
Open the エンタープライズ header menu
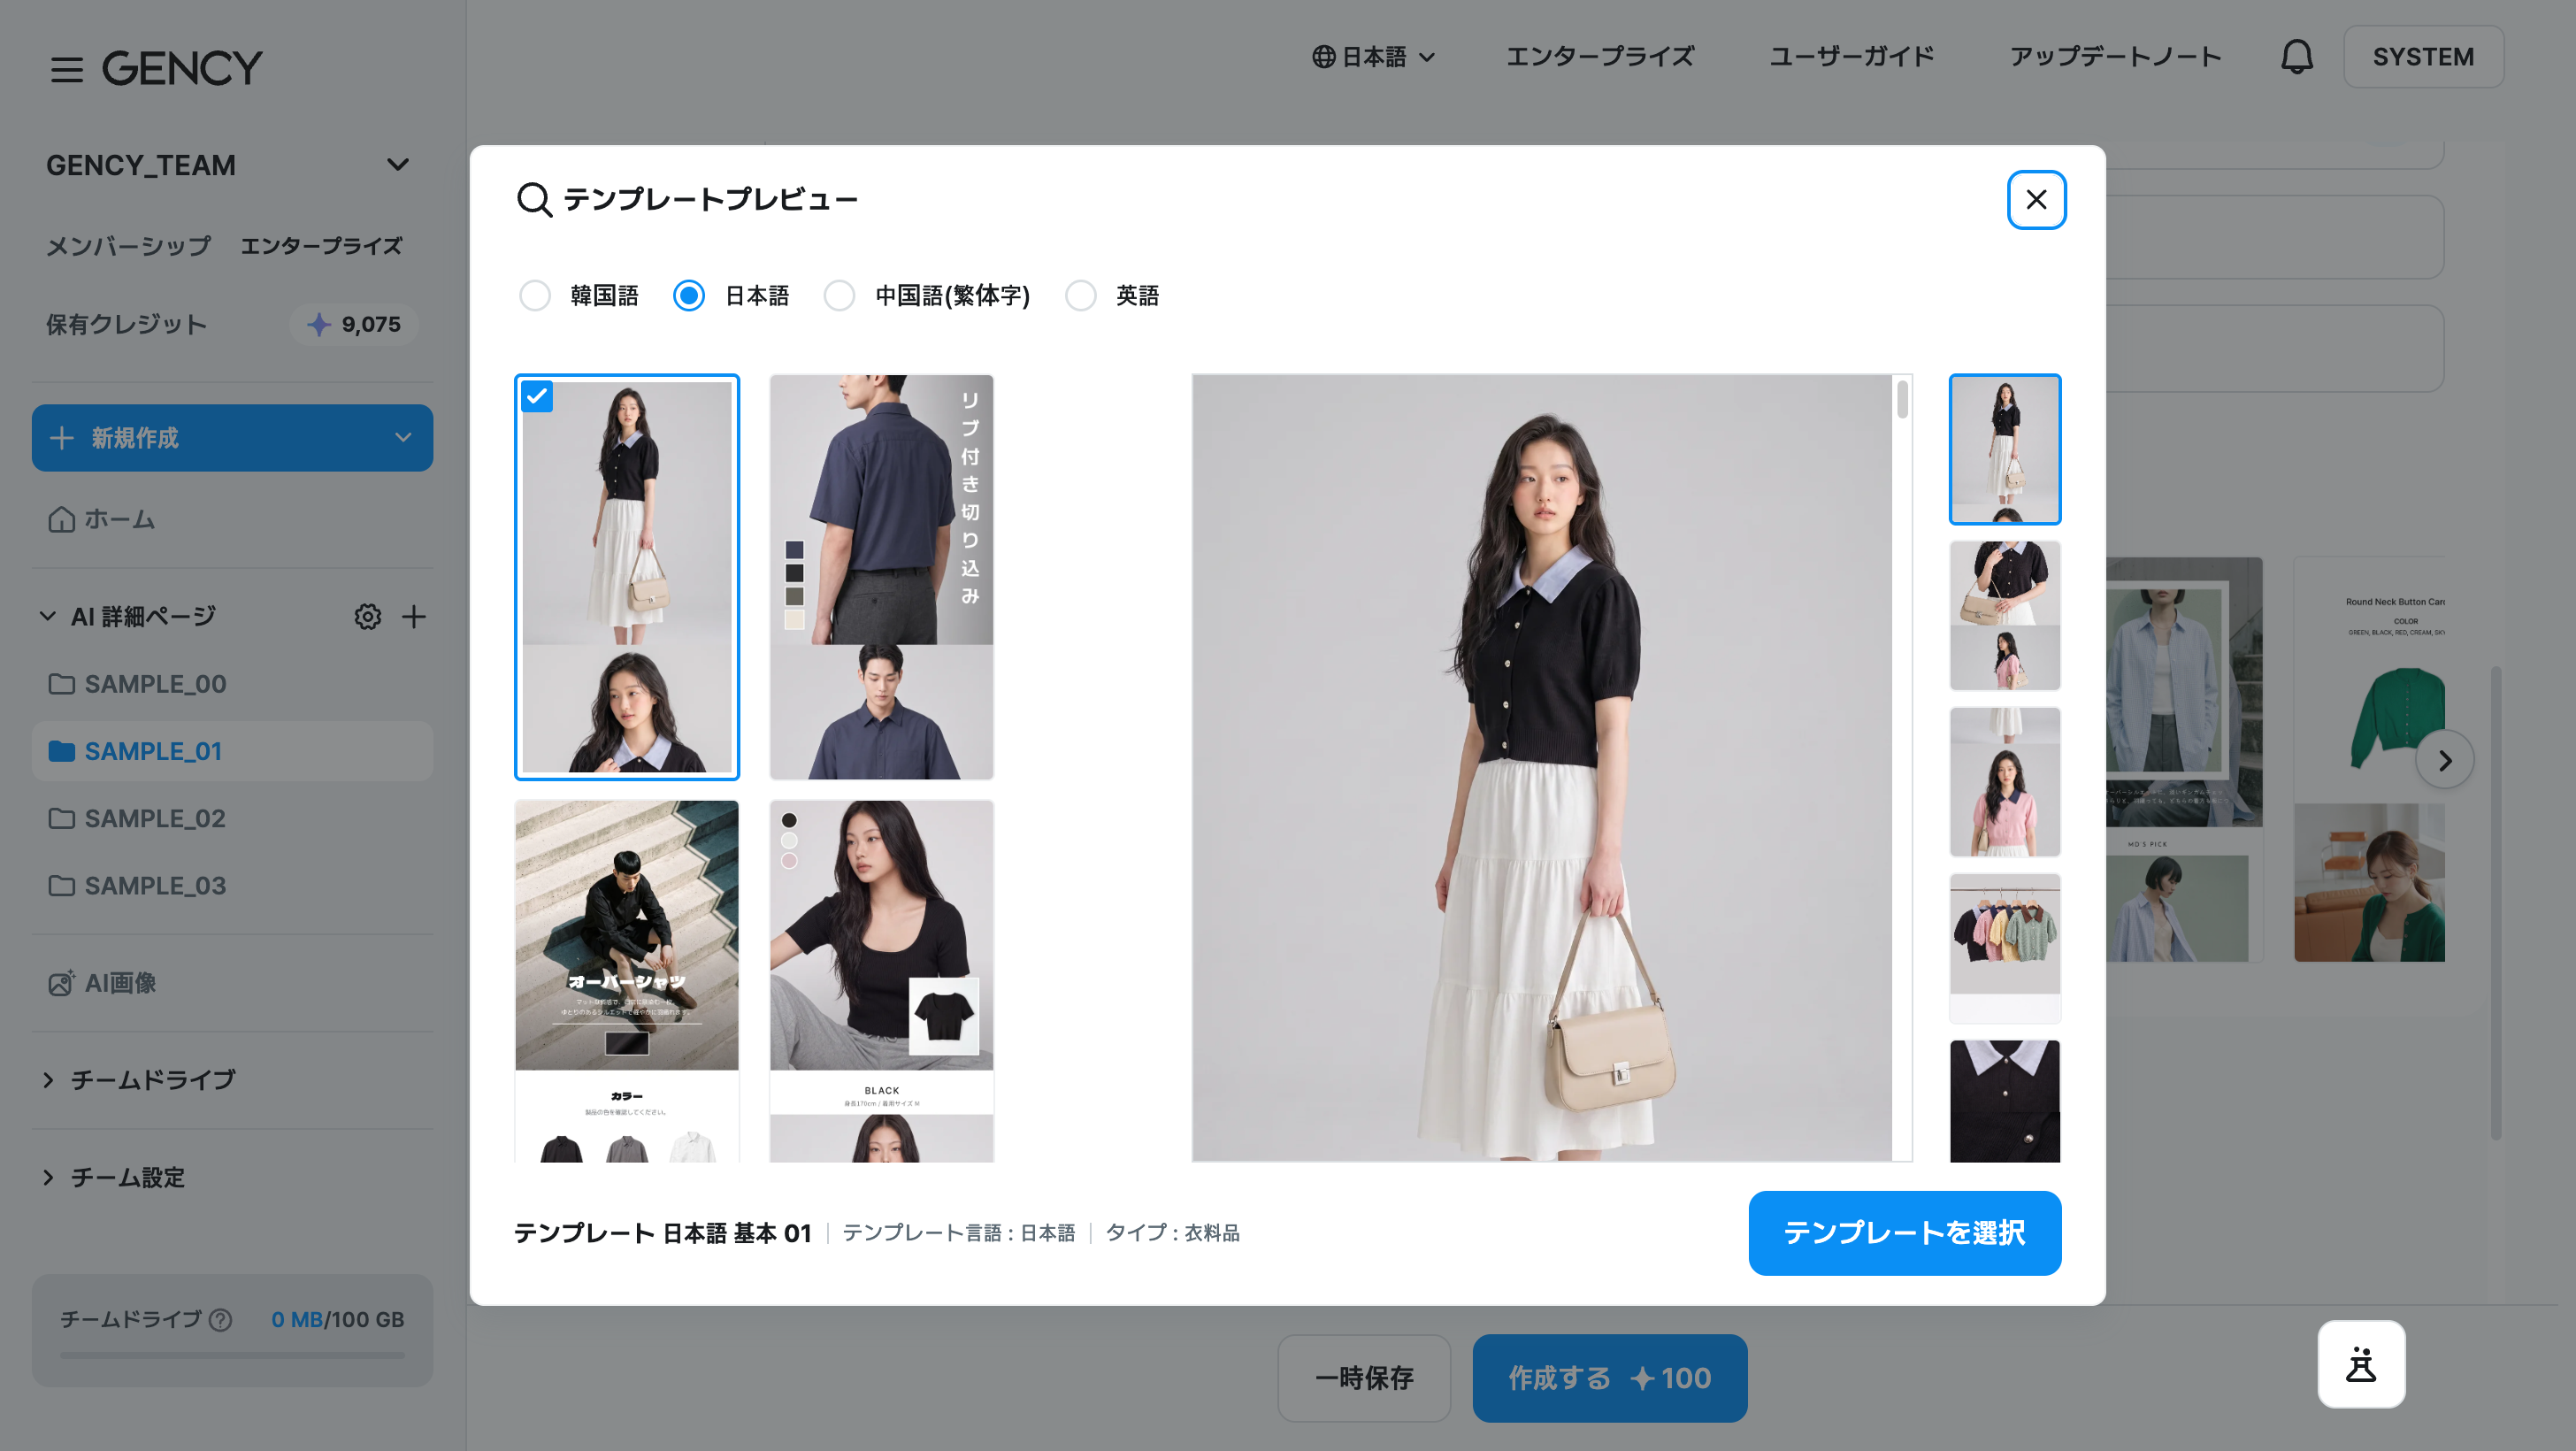[1600, 57]
